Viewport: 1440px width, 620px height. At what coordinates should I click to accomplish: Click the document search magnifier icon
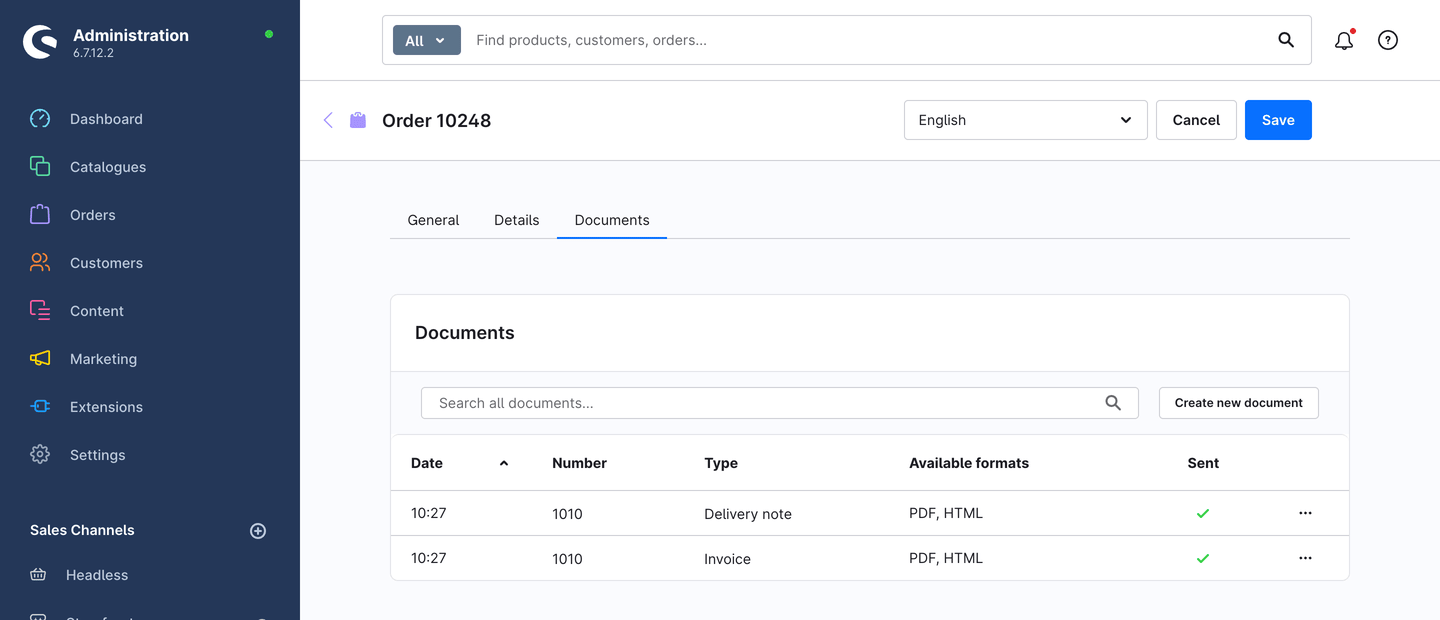click(x=1113, y=403)
